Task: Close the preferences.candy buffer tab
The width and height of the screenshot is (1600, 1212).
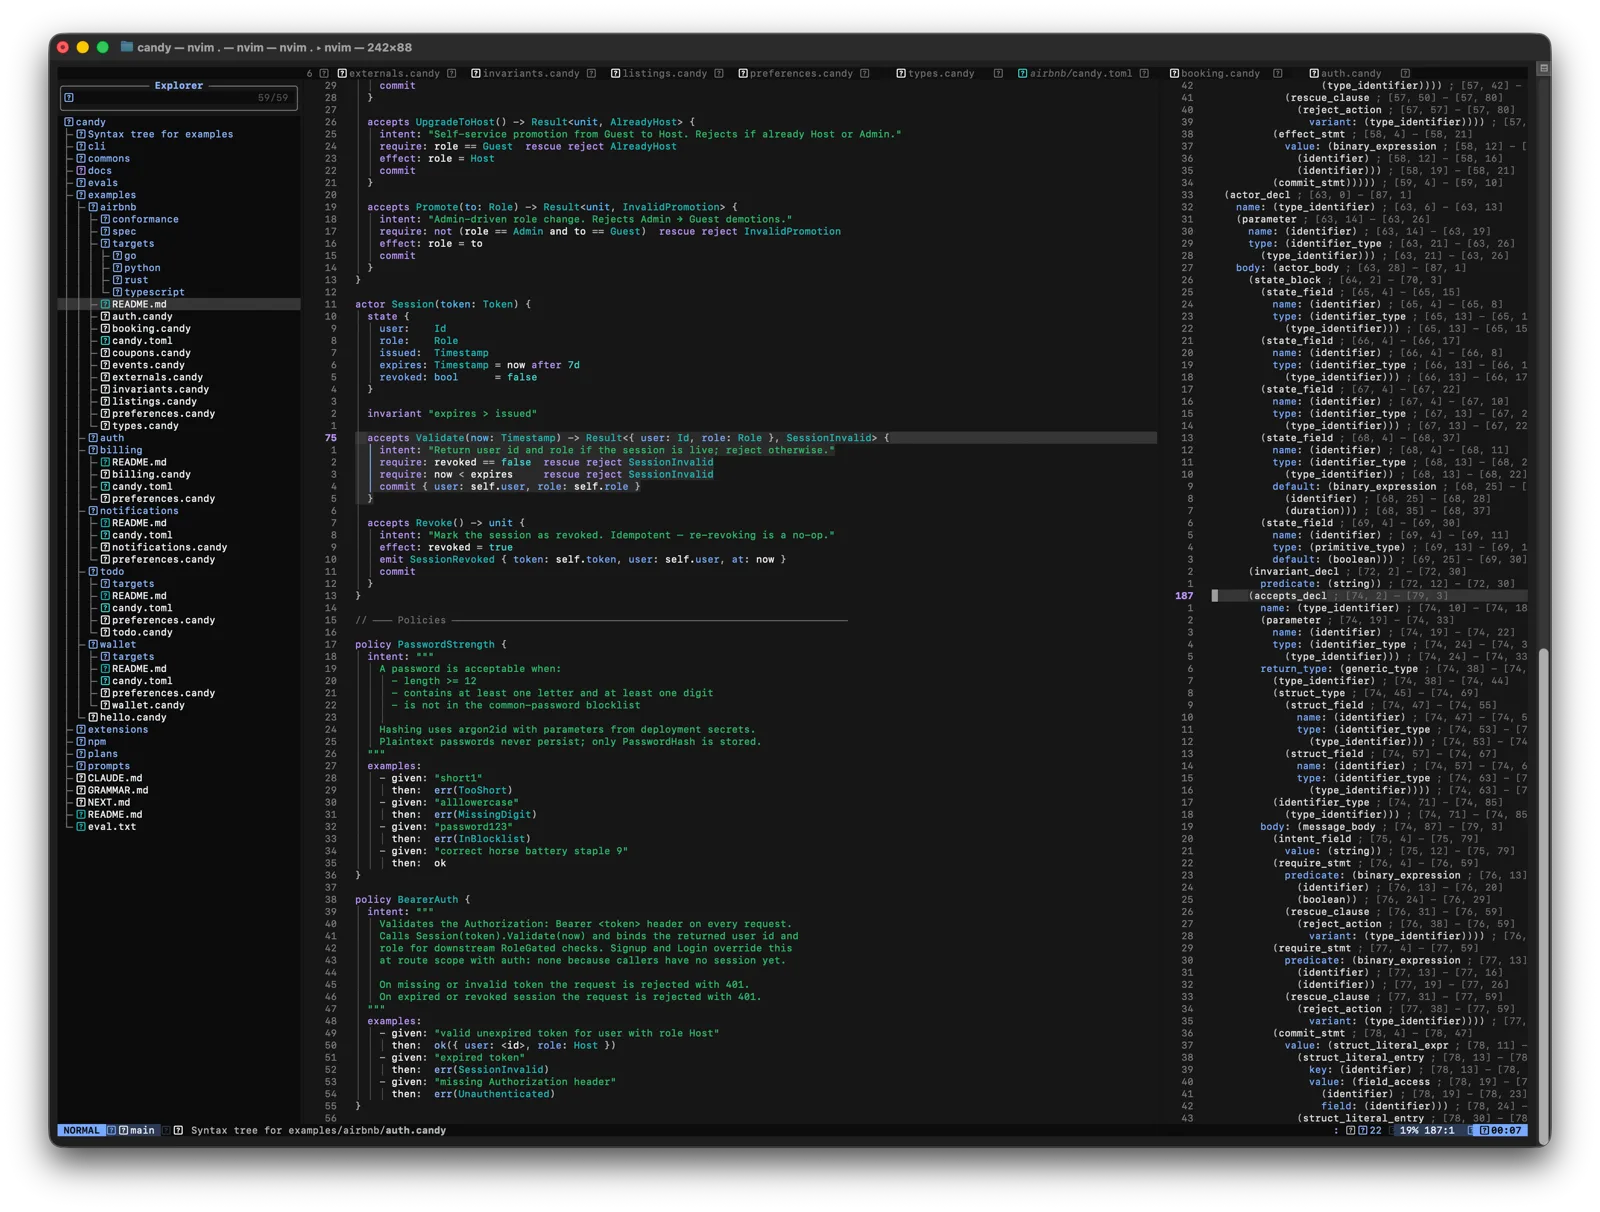Action: [865, 73]
